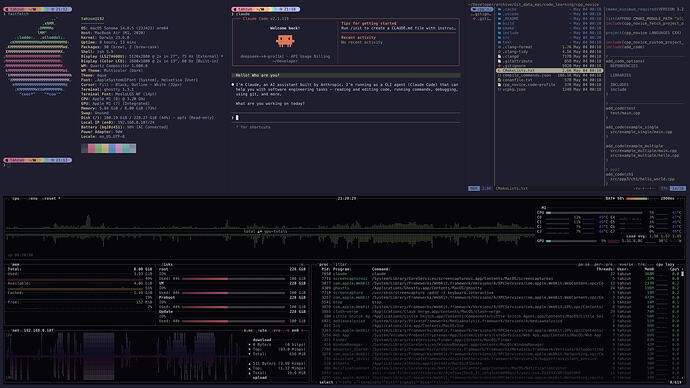Open the cmake folder icon
This screenshot has width=690, height=388.
499,28
